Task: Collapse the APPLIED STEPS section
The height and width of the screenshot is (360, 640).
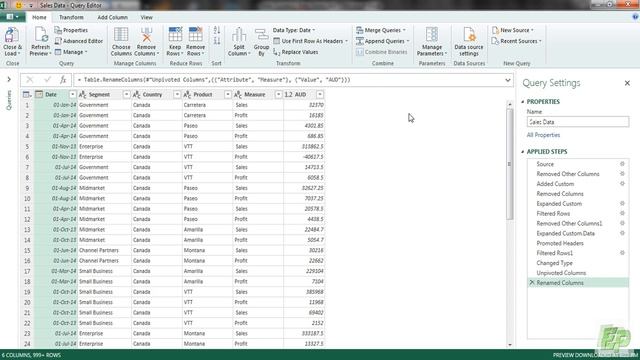Action: pyautogui.click(x=523, y=151)
